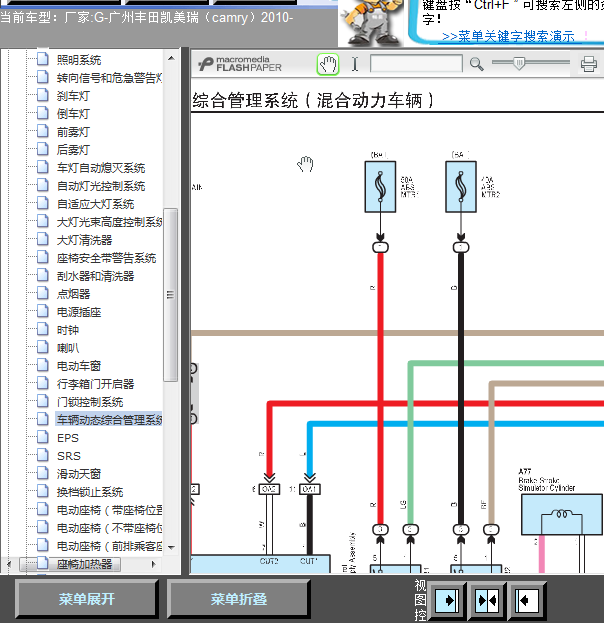The image size is (604, 623).
Task: Open 电动座椅（带座椅位置 tree item
Action: pyautogui.click(x=109, y=510)
